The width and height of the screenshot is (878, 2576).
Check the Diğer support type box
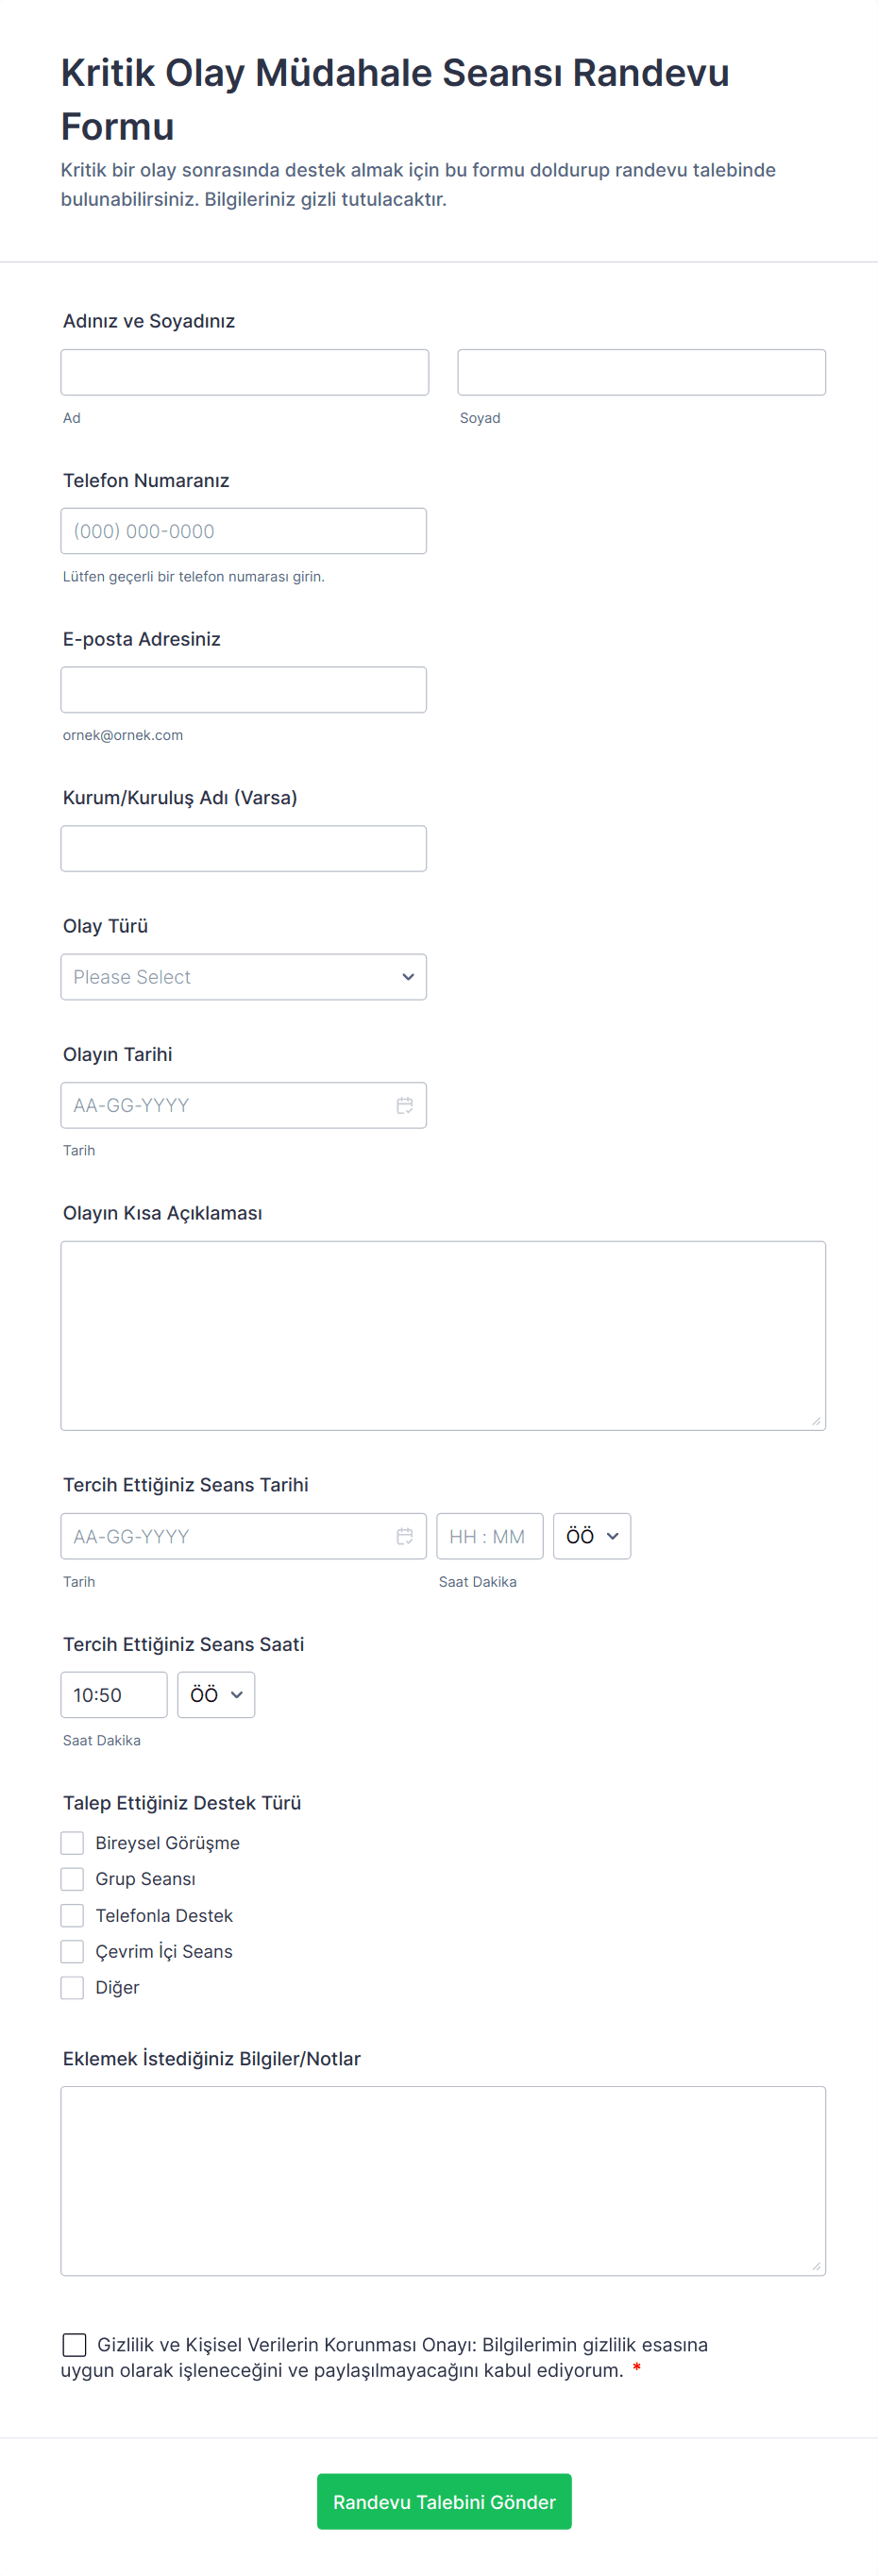point(72,1987)
